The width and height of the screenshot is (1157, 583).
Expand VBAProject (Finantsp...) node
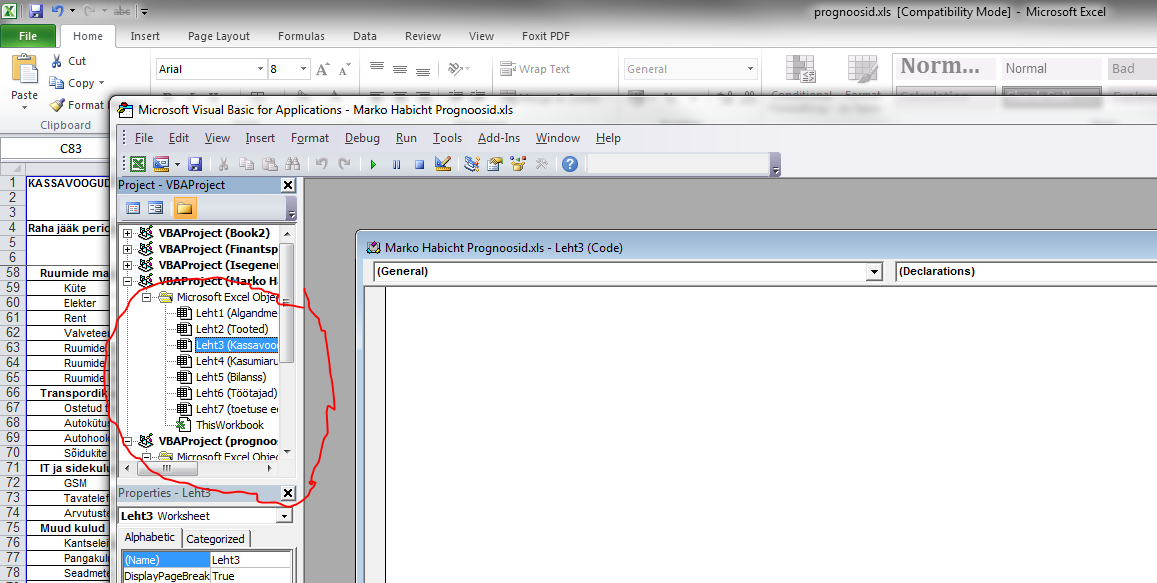128,249
